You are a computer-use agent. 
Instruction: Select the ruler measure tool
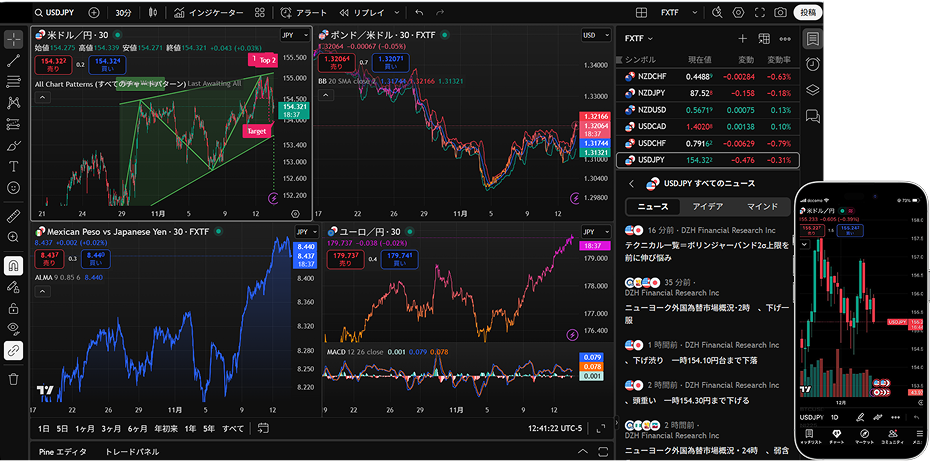(14, 215)
